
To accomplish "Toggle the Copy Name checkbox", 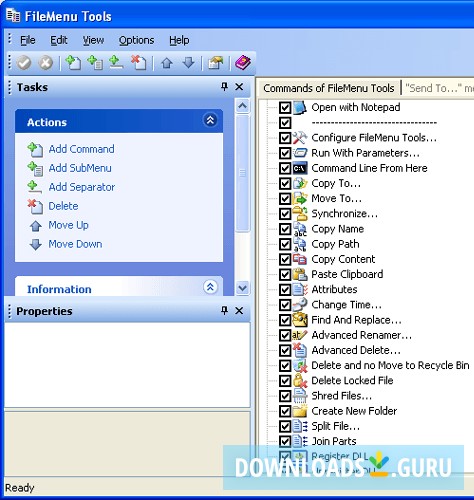I will click(x=285, y=229).
